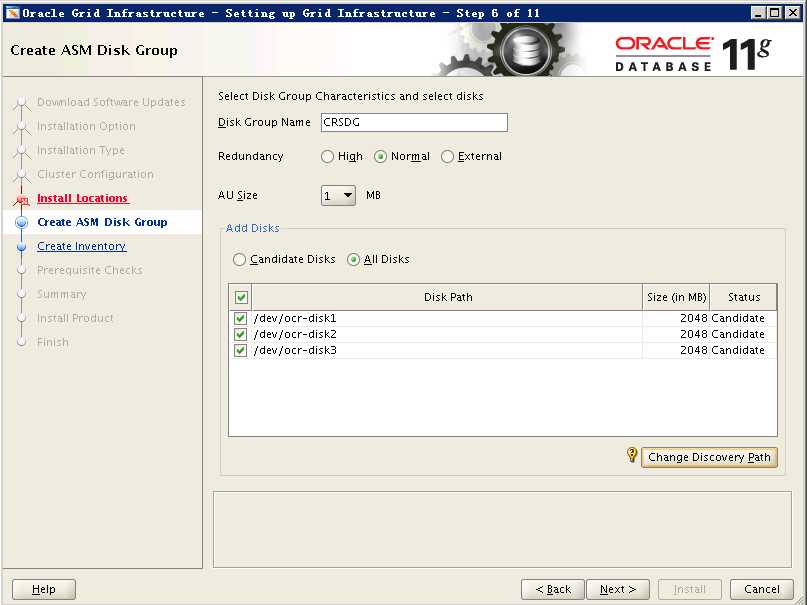
Task: Click the lightbulb hint icon near Change Discovery Path
Action: [x=632, y=455]
